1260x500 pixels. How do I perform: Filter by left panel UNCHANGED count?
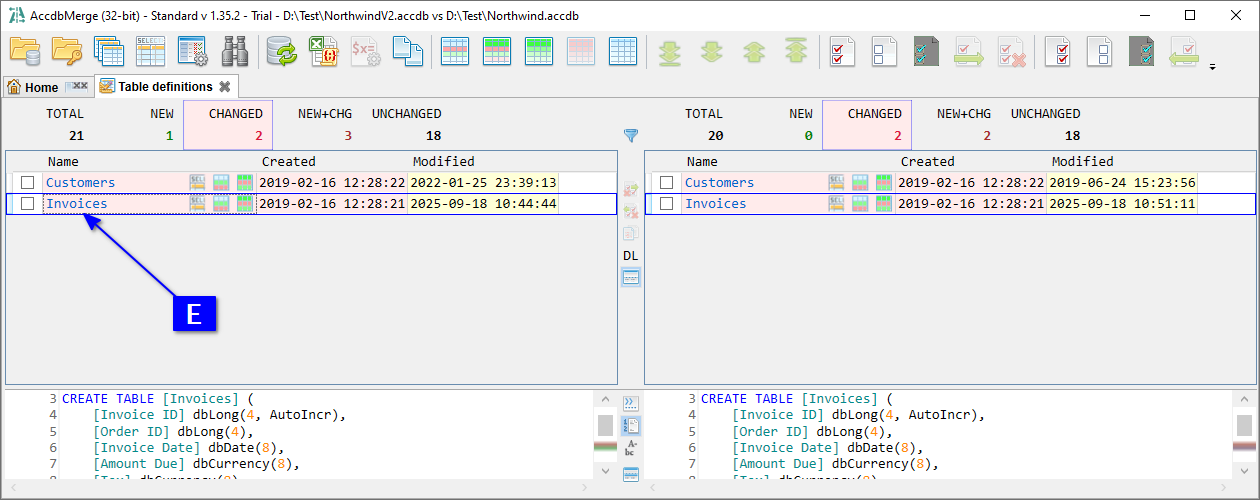[407, 125]
